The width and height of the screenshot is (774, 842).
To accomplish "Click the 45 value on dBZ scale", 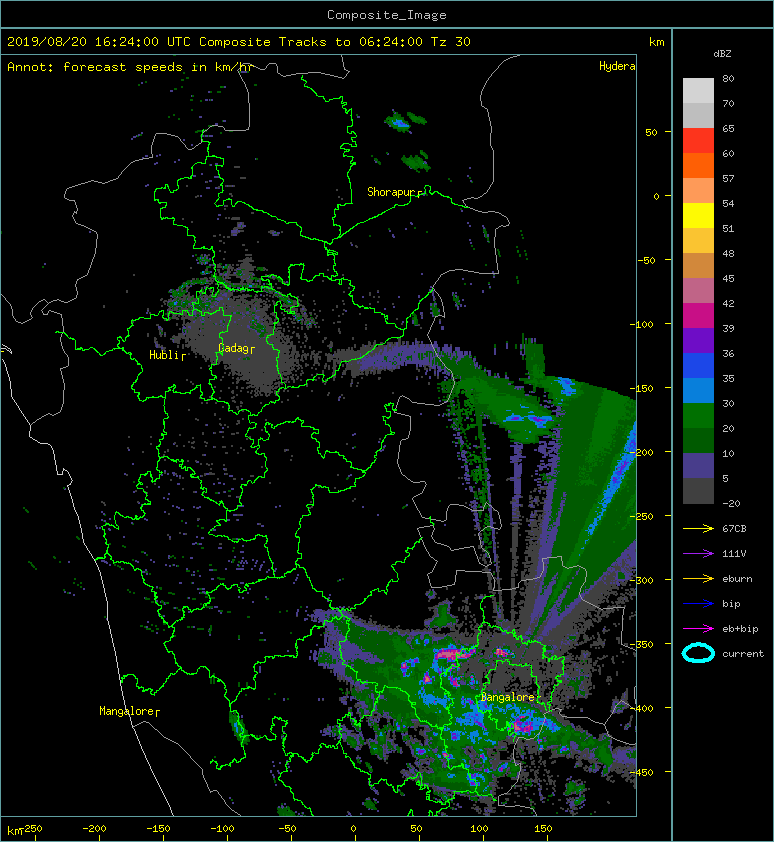I will [728, 278].
